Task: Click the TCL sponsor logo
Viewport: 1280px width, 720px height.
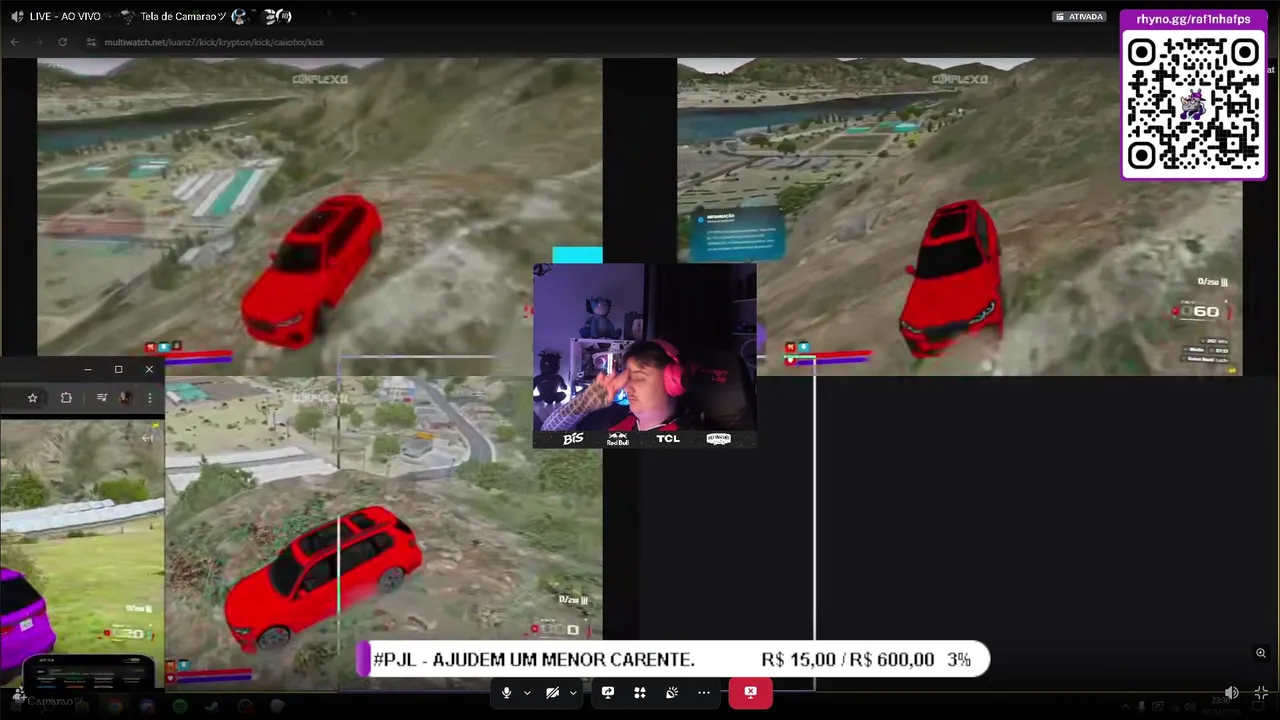Action: [668, 438]
